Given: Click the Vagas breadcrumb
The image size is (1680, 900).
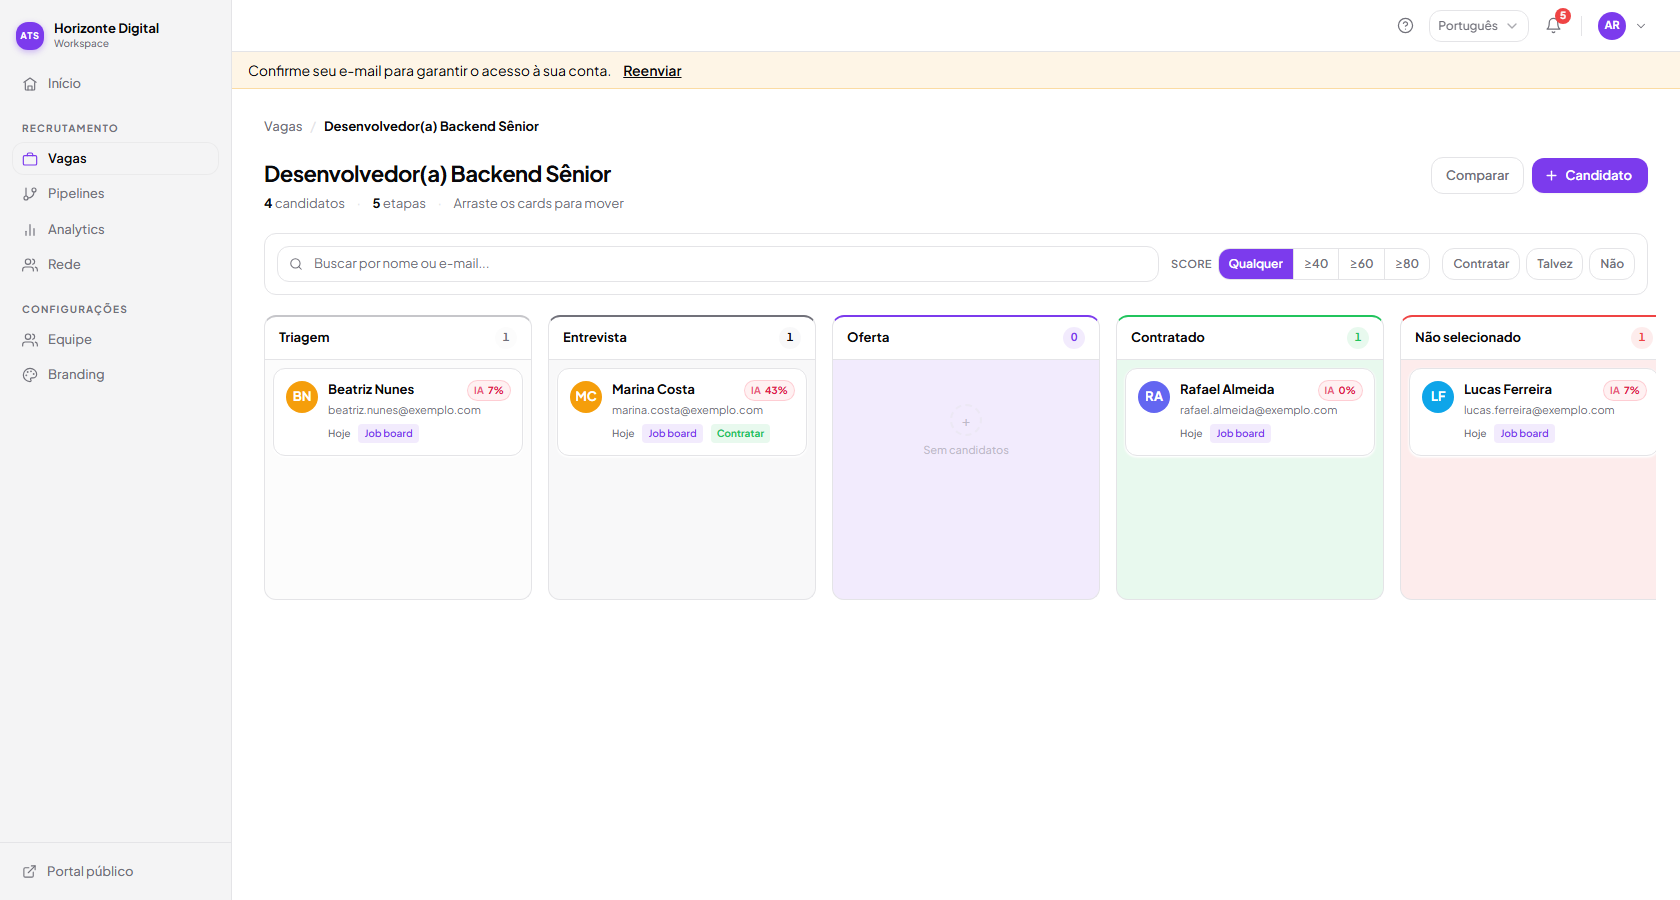Looking at the screenshot, I should coord(283,126).
